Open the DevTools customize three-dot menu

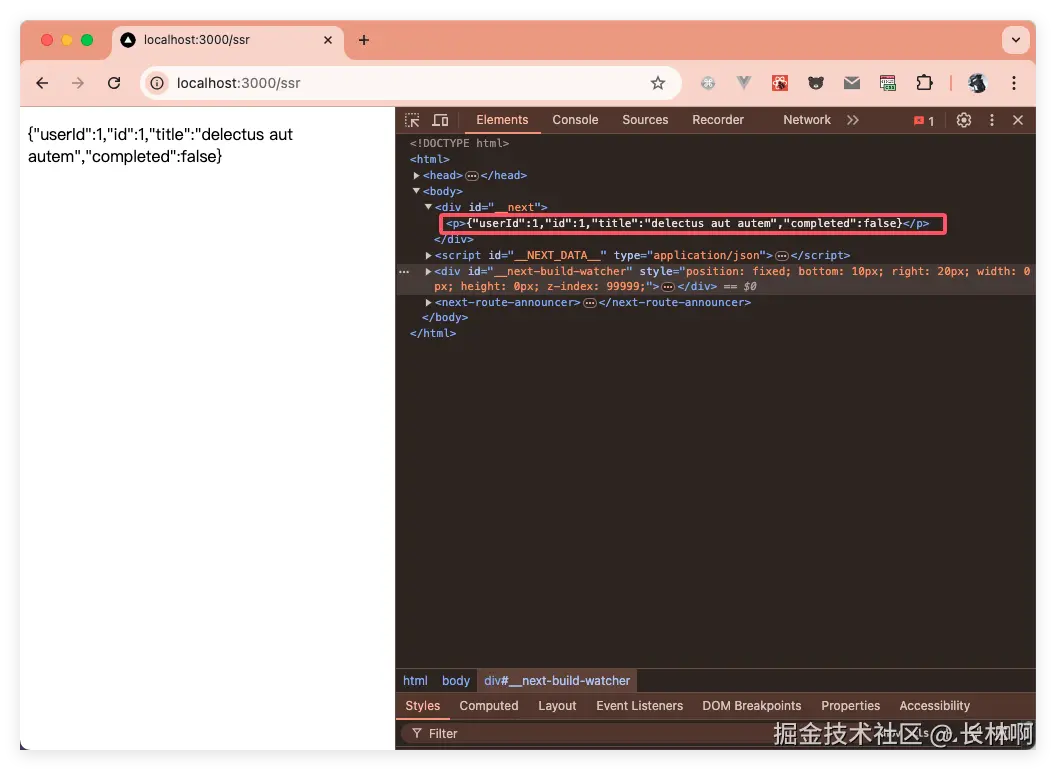[x=991, y=120]
